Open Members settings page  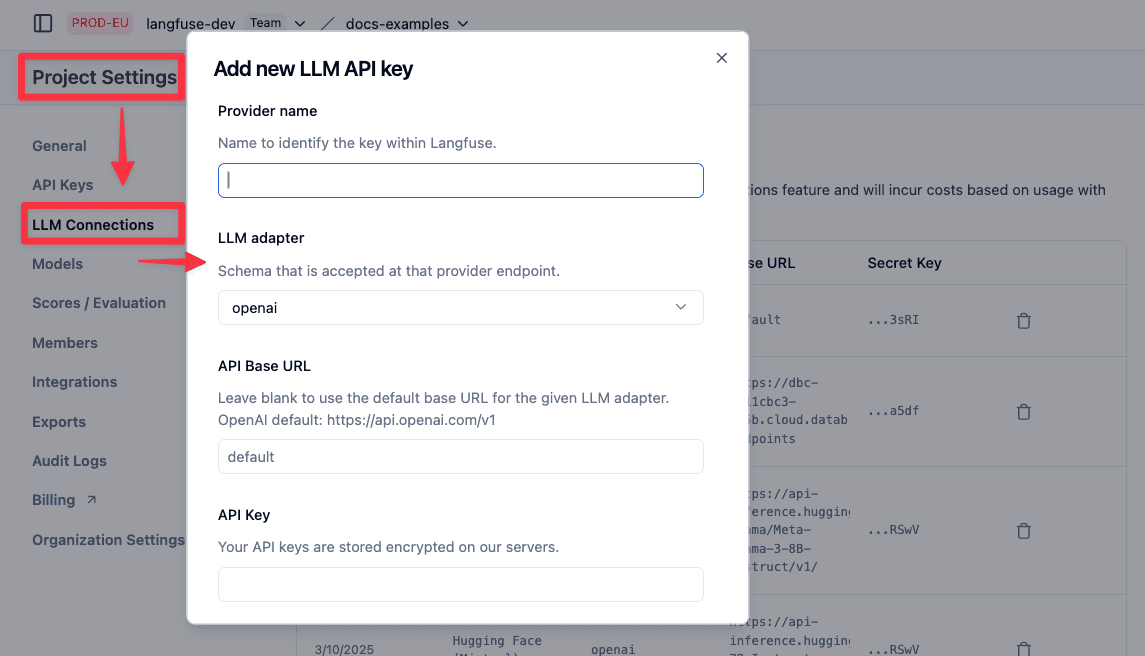(65, 343)
